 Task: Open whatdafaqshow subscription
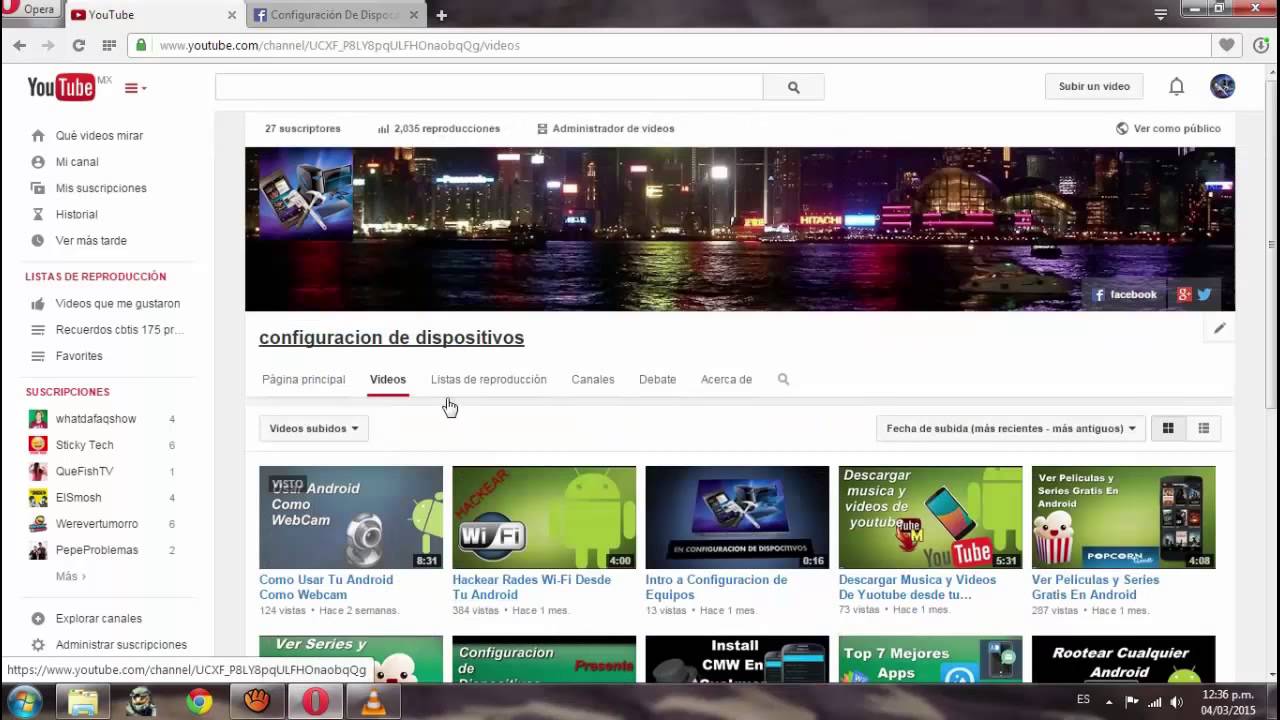click(x=96, y=419)
